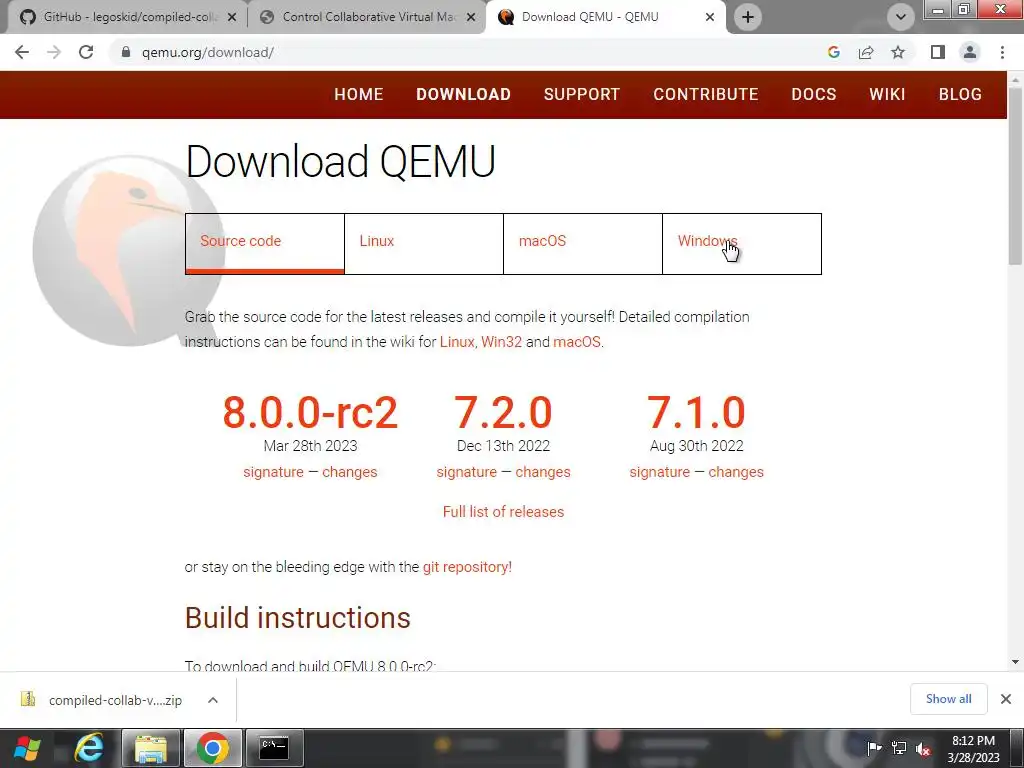Open Linux compilation wiki link

point(457,342)
